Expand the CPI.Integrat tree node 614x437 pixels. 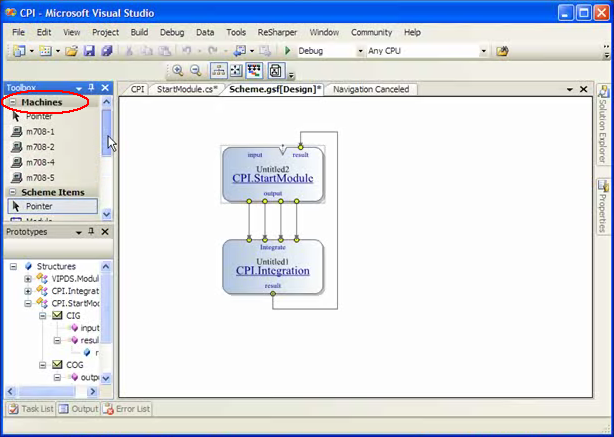[28, 291]
